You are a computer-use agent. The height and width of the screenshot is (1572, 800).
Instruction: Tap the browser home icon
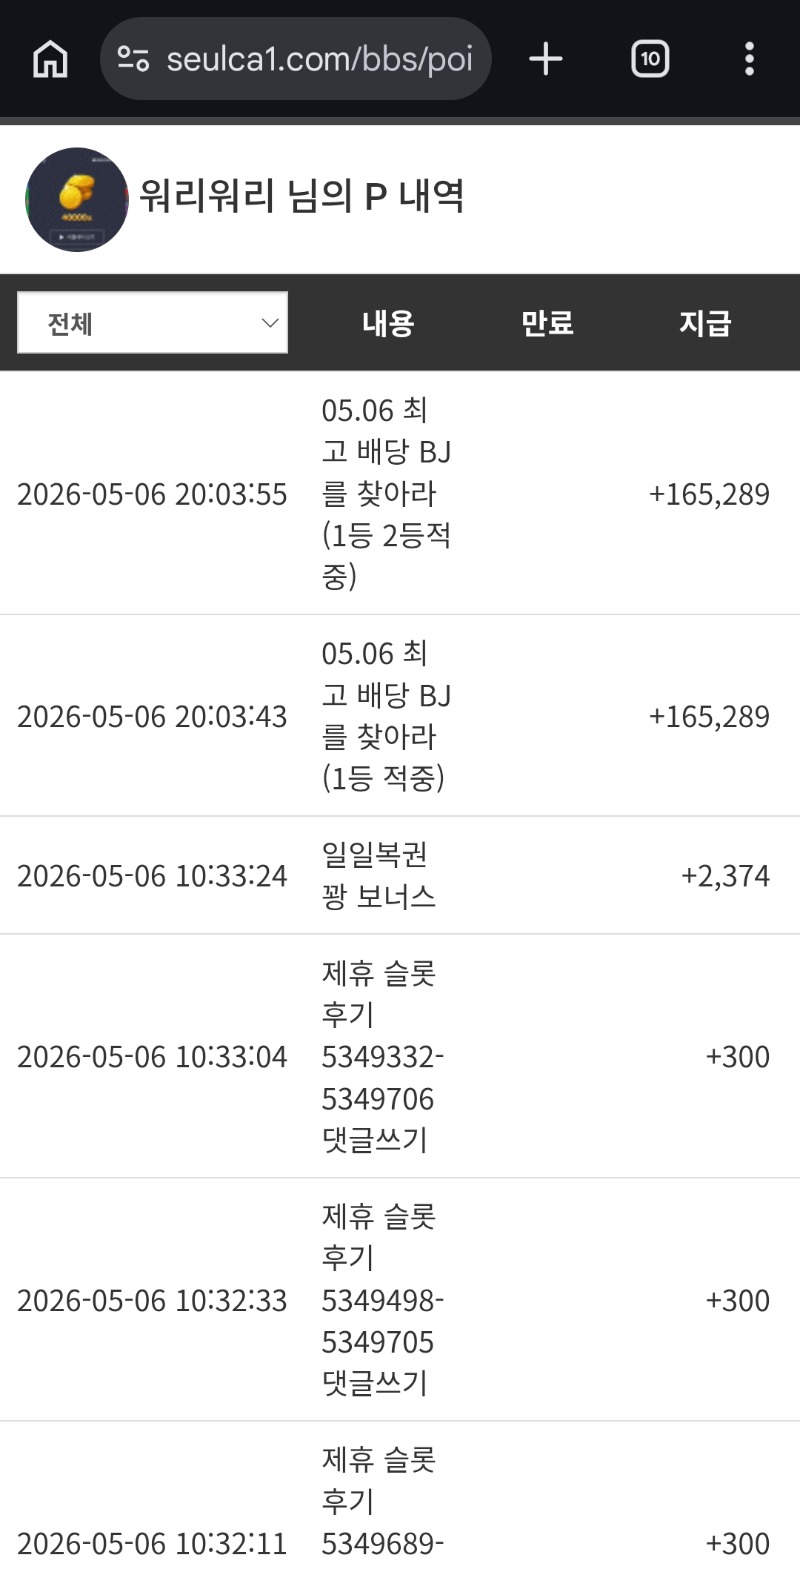click(x=50, y=59)
